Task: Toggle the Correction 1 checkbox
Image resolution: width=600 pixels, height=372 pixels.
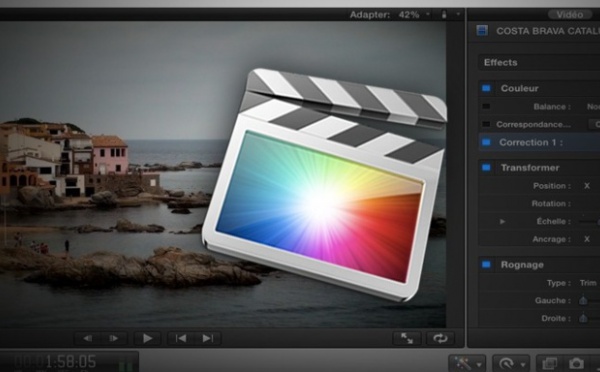Action: [486, 142]
